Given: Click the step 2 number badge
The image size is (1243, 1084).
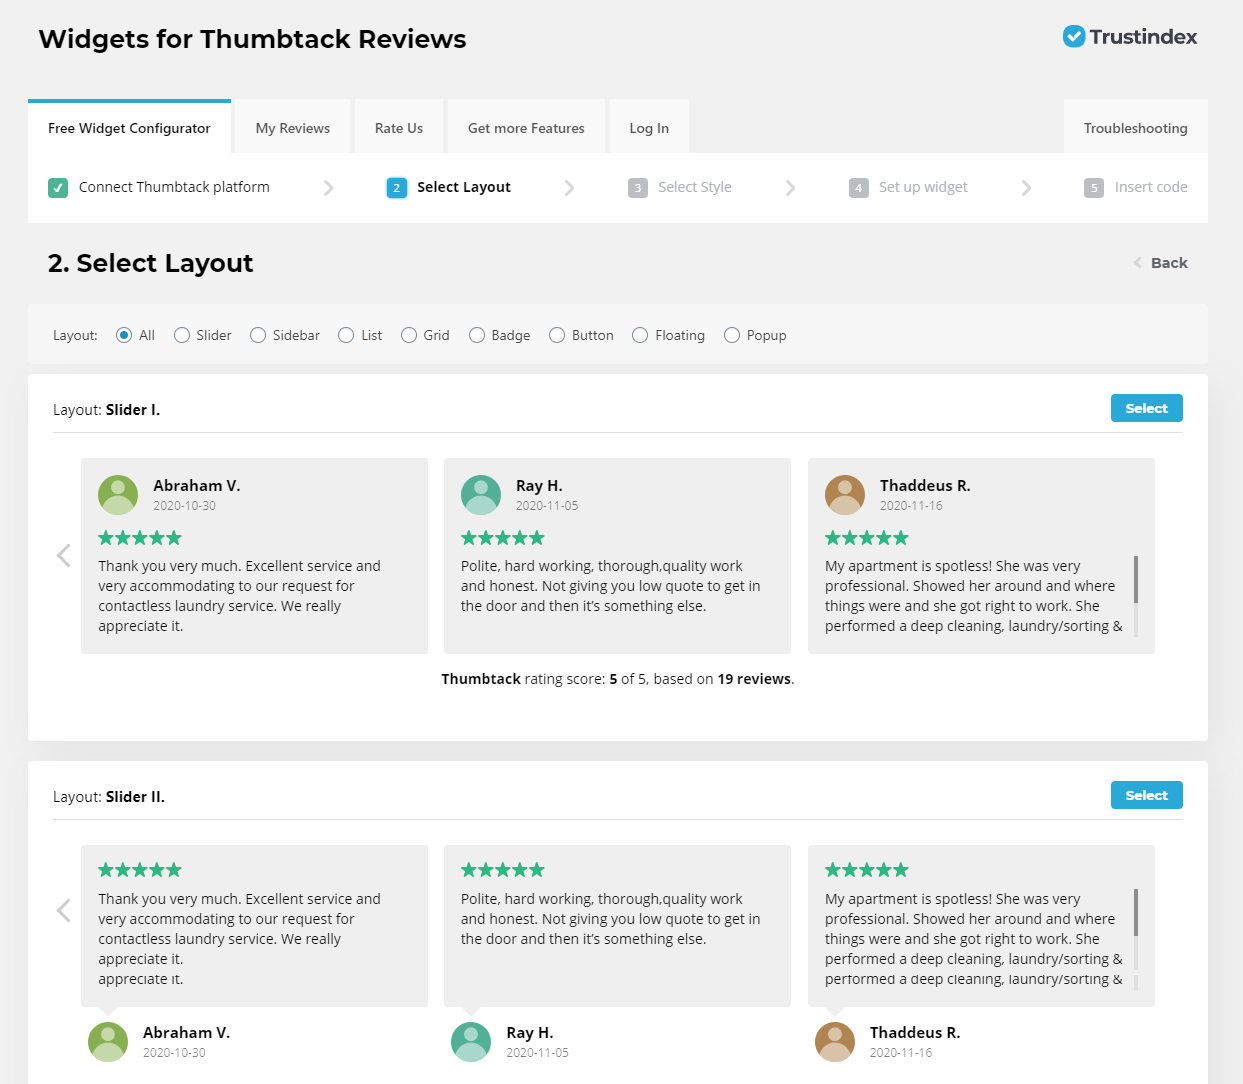Looking at the screenshot, I should tap(397, 188).
